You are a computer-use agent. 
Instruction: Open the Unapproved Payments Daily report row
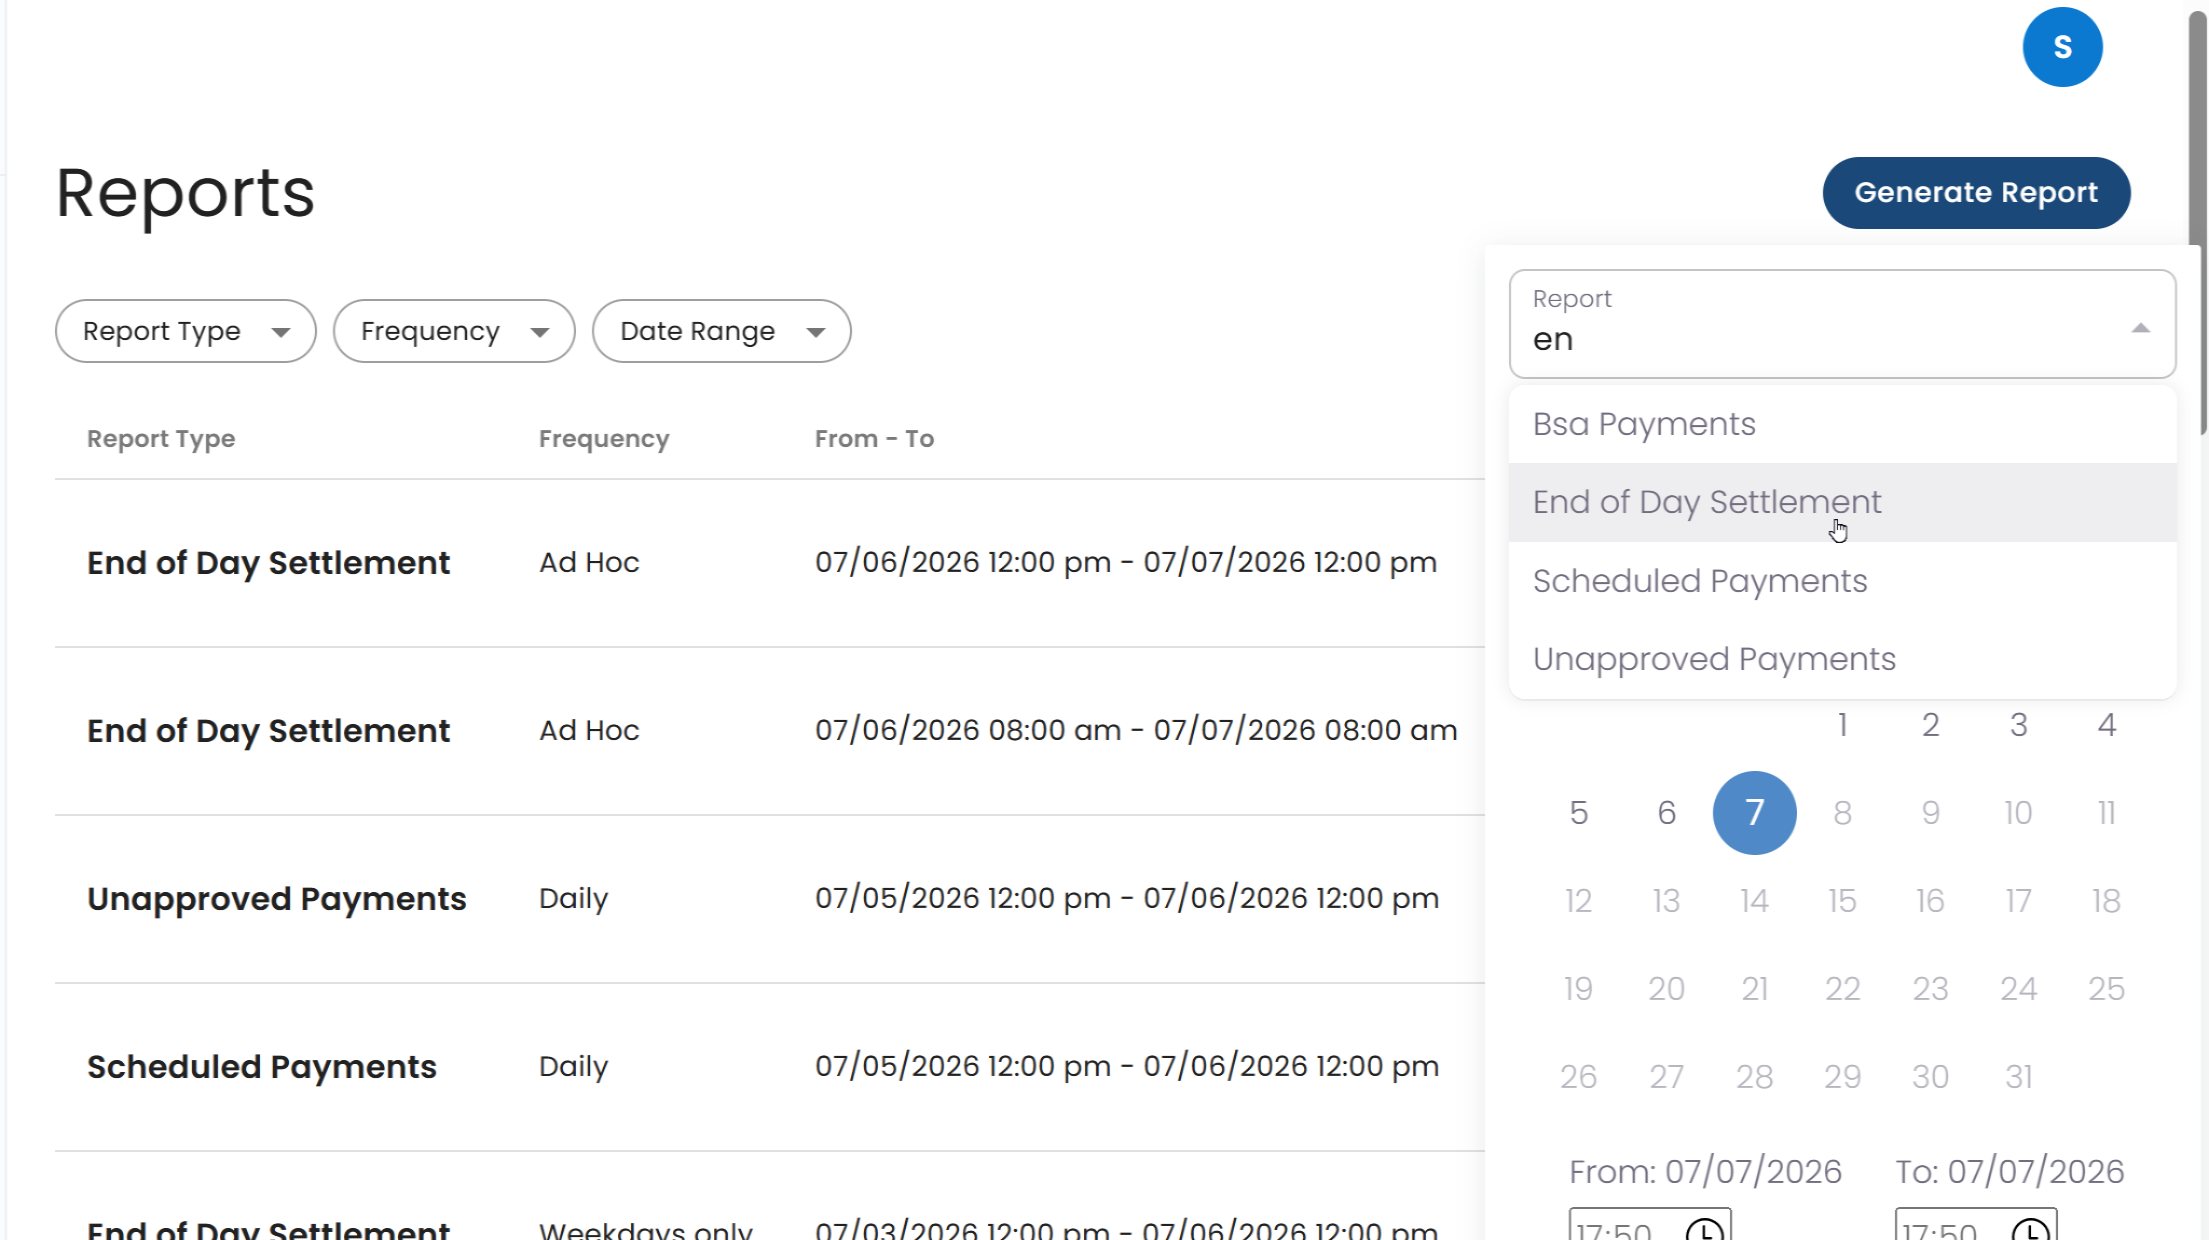point(770,898)
